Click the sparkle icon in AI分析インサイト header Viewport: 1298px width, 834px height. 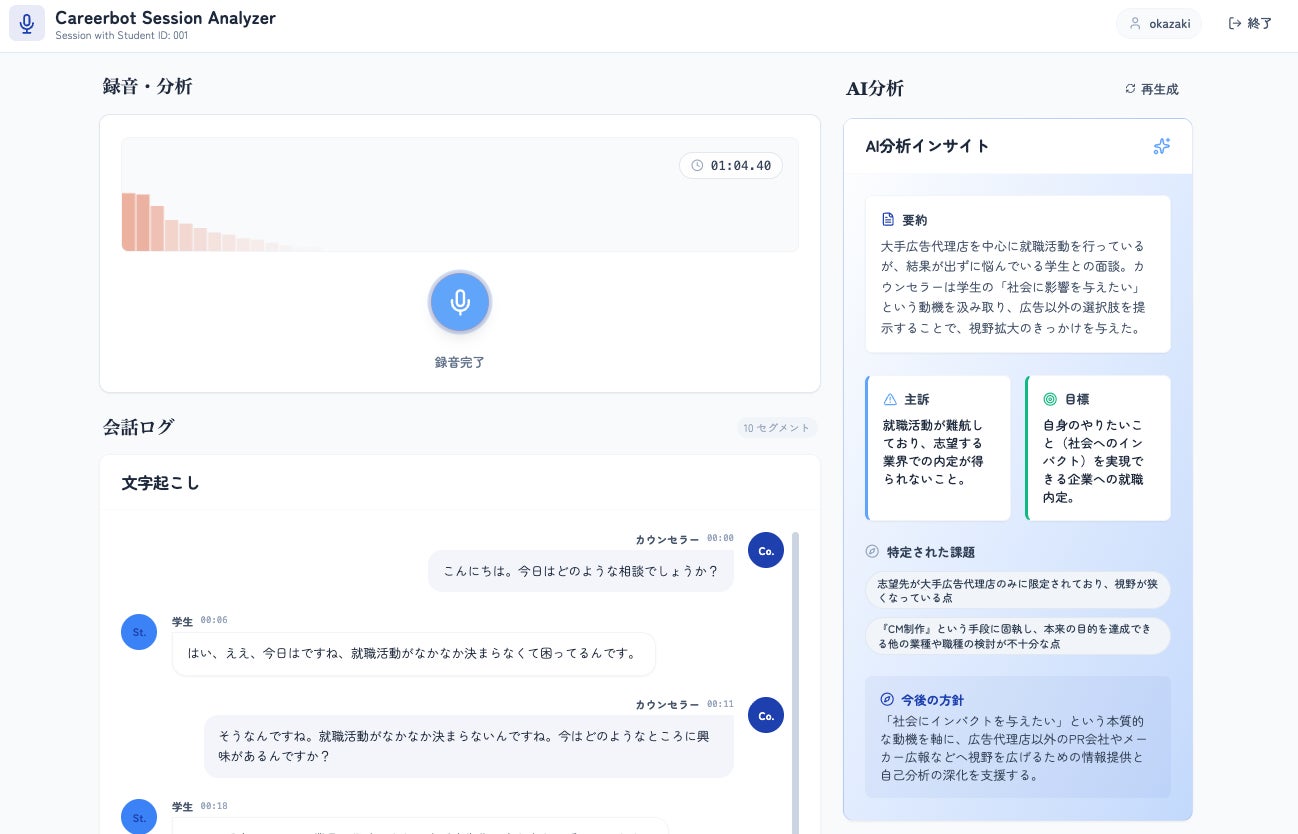pos(1161,146)
